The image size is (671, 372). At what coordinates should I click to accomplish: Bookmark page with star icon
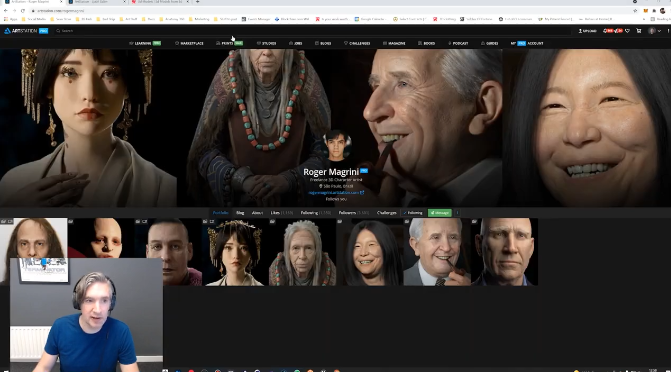click(x=635, y=11)
